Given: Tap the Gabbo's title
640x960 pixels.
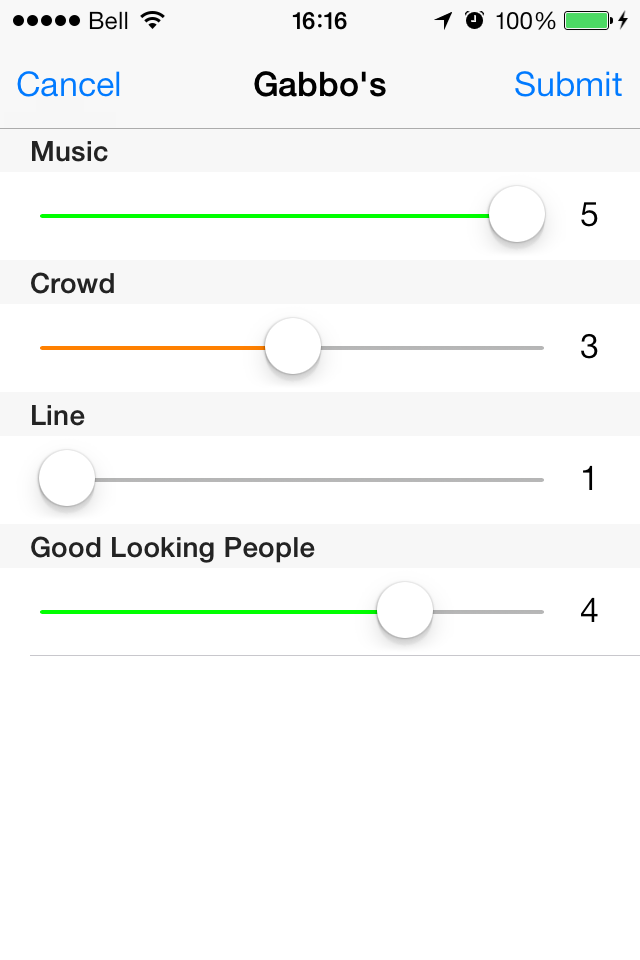Looking at the screenshot, I should [320, 84].
